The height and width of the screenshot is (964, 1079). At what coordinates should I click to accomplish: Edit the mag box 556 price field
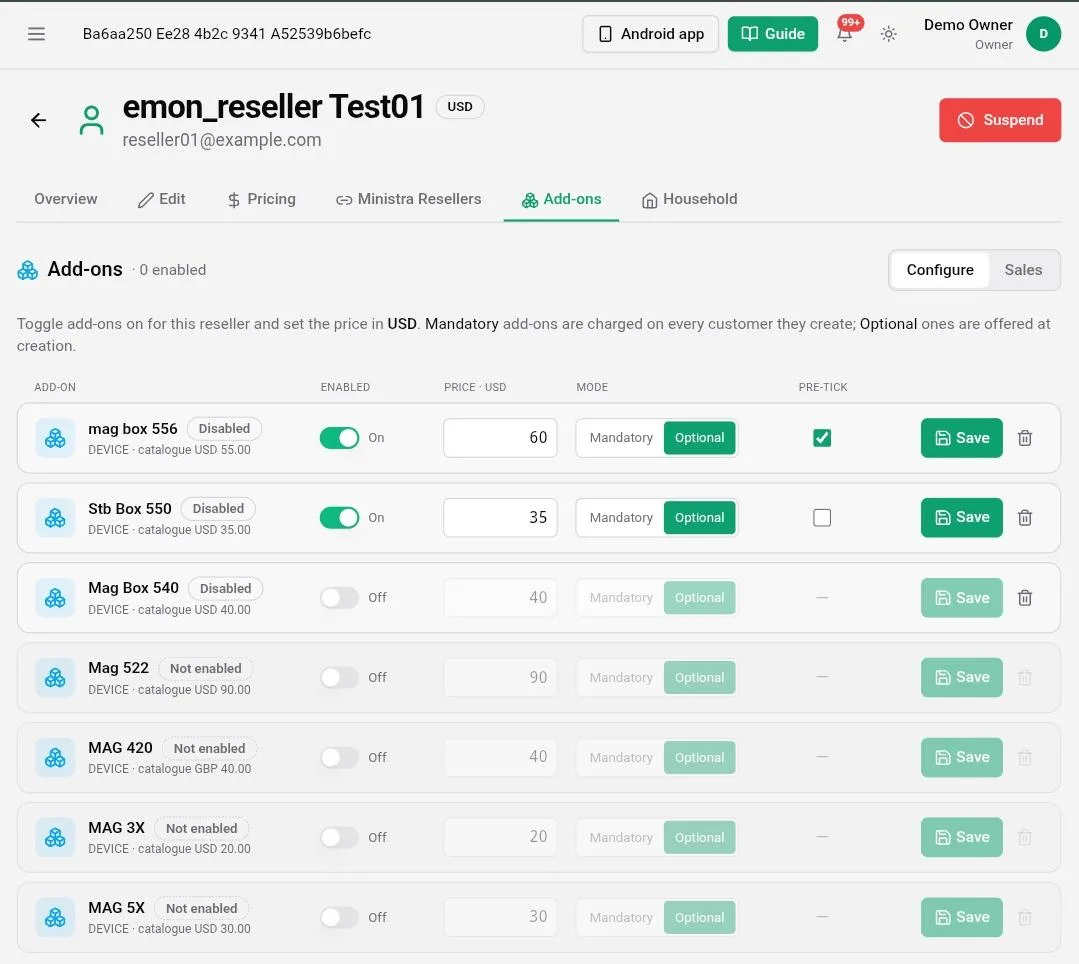500,438
